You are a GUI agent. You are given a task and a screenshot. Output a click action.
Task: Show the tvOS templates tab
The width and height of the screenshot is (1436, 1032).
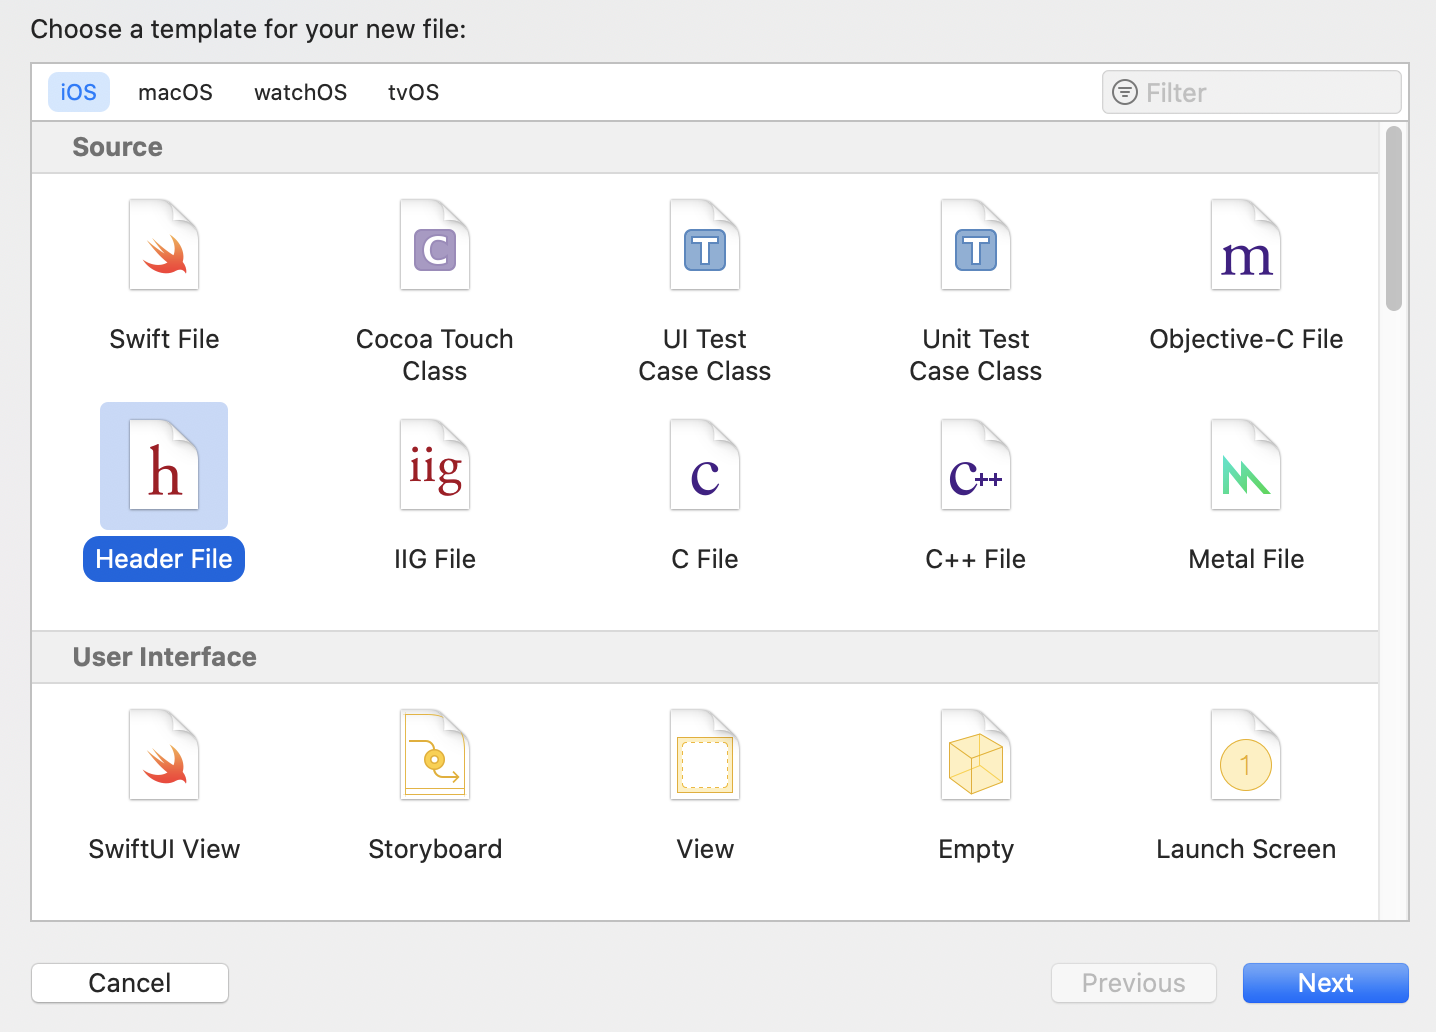(x=413, y=92)
